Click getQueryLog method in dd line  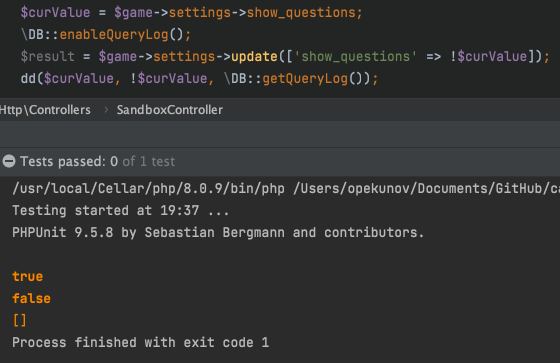[x=305, y=78]
